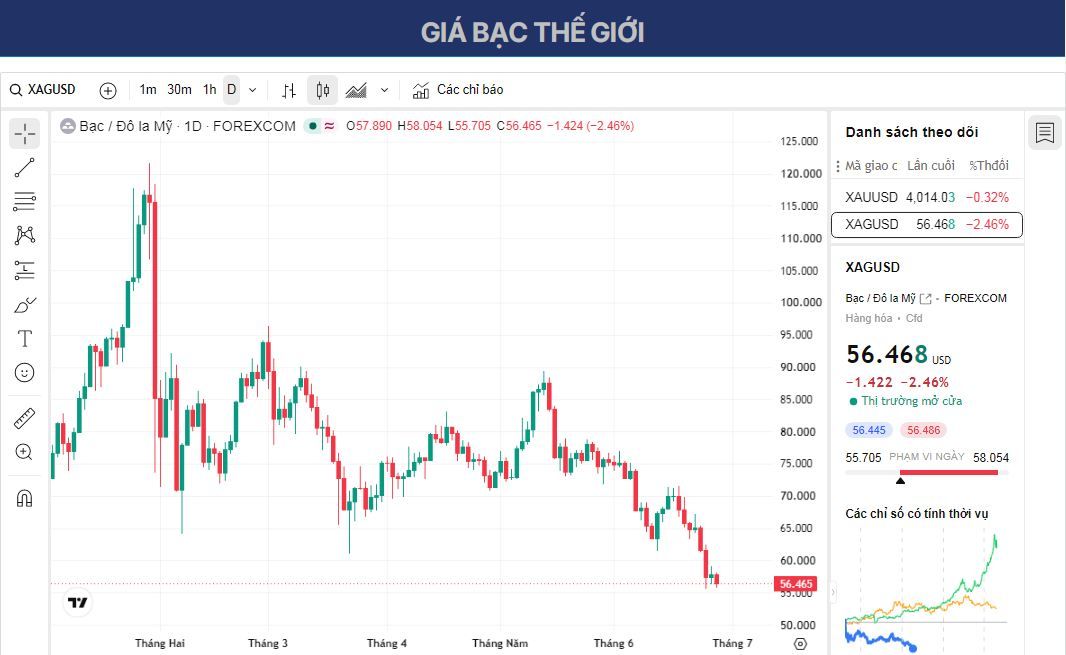
Task: Click the cloud icon beside symbol title
Action: click(67, 126)
